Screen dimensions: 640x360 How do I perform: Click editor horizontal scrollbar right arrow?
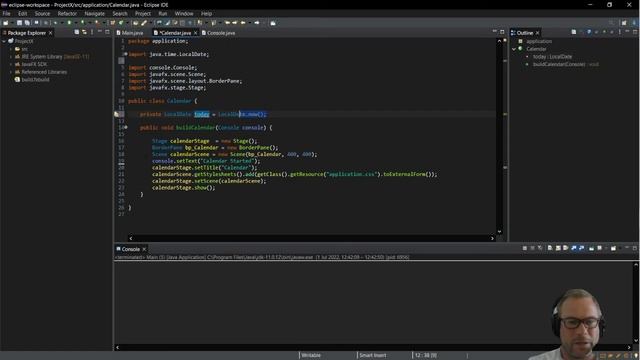point(492,238)
